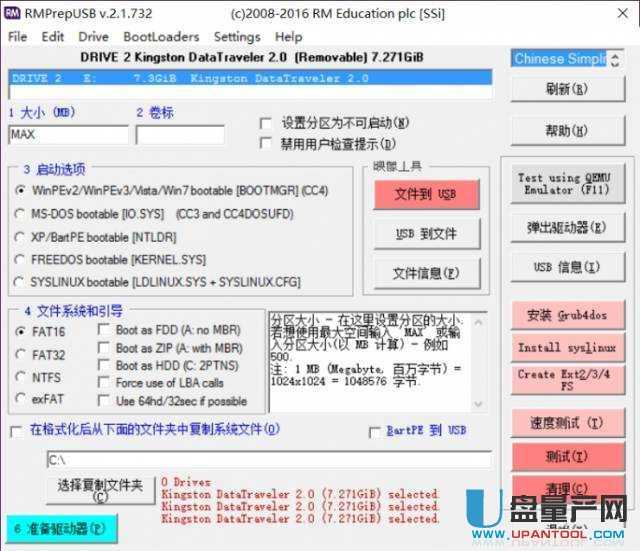Check Boot as HDD (C: 2PTNS)
The image size is (640, 551).
(105, 365)
